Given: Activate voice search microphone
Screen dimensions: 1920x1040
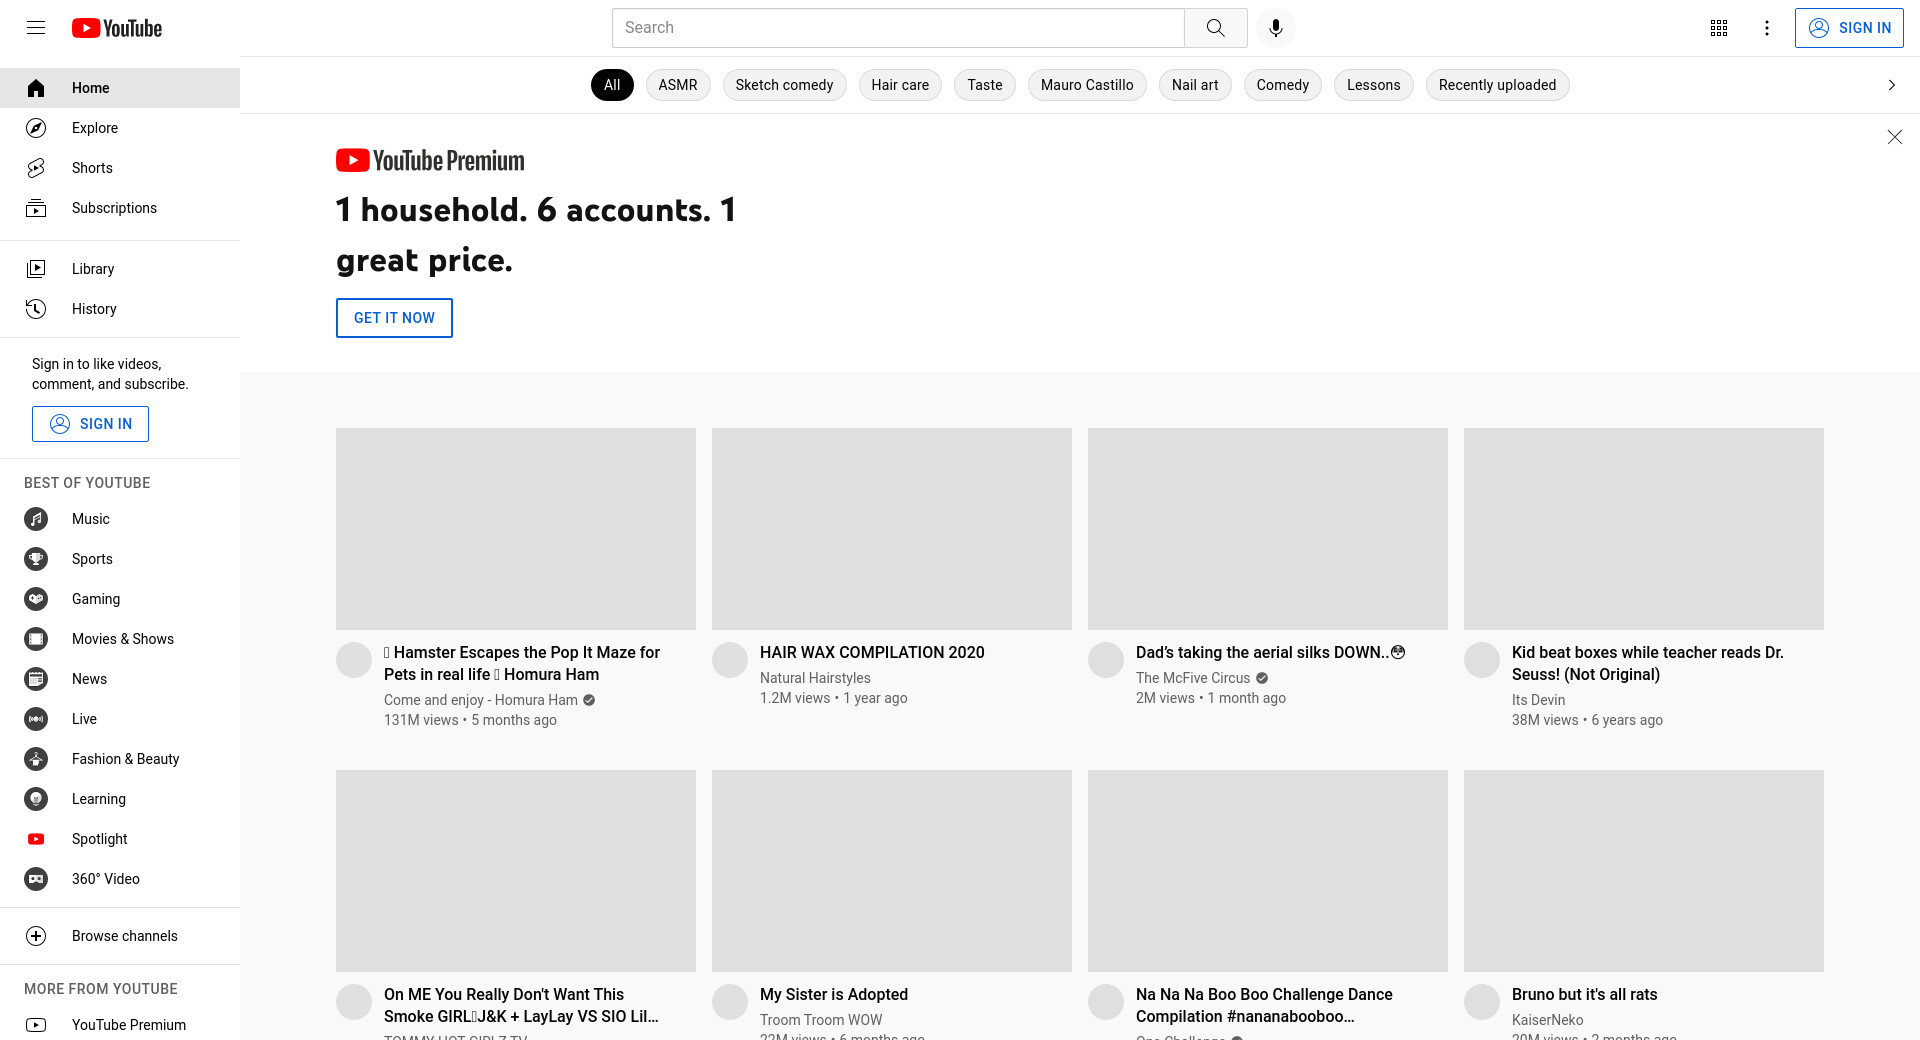Looking at the screenshot, I should (x=1275, y=28).
